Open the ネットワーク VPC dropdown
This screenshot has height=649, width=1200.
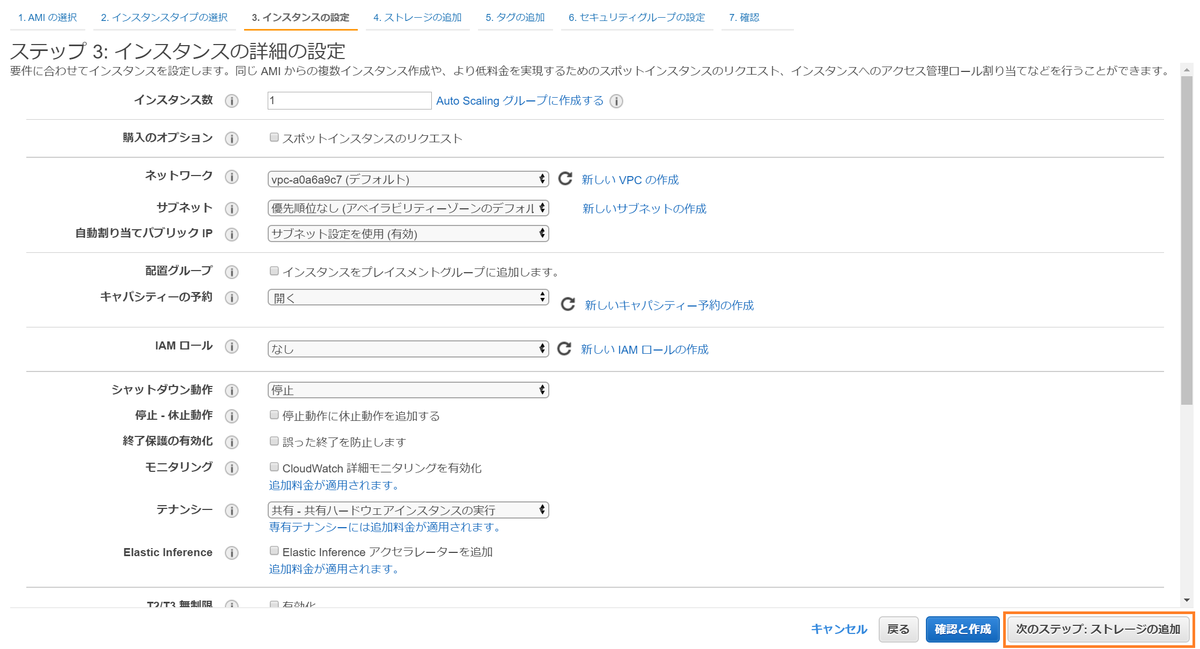tap(407, 178)
